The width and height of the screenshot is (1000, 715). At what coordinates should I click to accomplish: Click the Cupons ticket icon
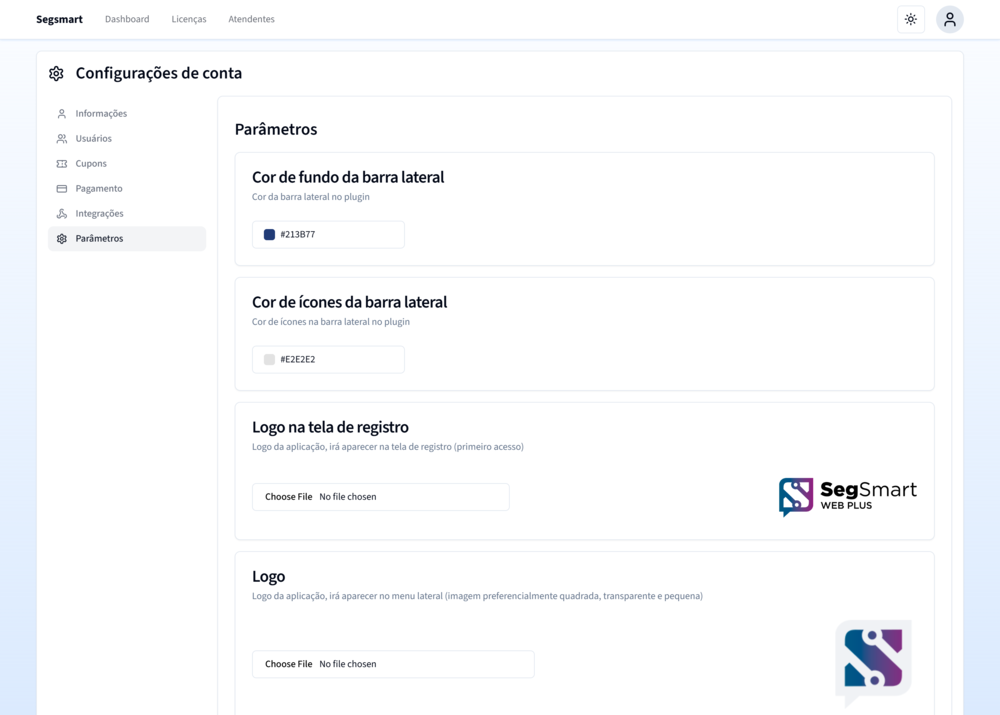point(62,164)
